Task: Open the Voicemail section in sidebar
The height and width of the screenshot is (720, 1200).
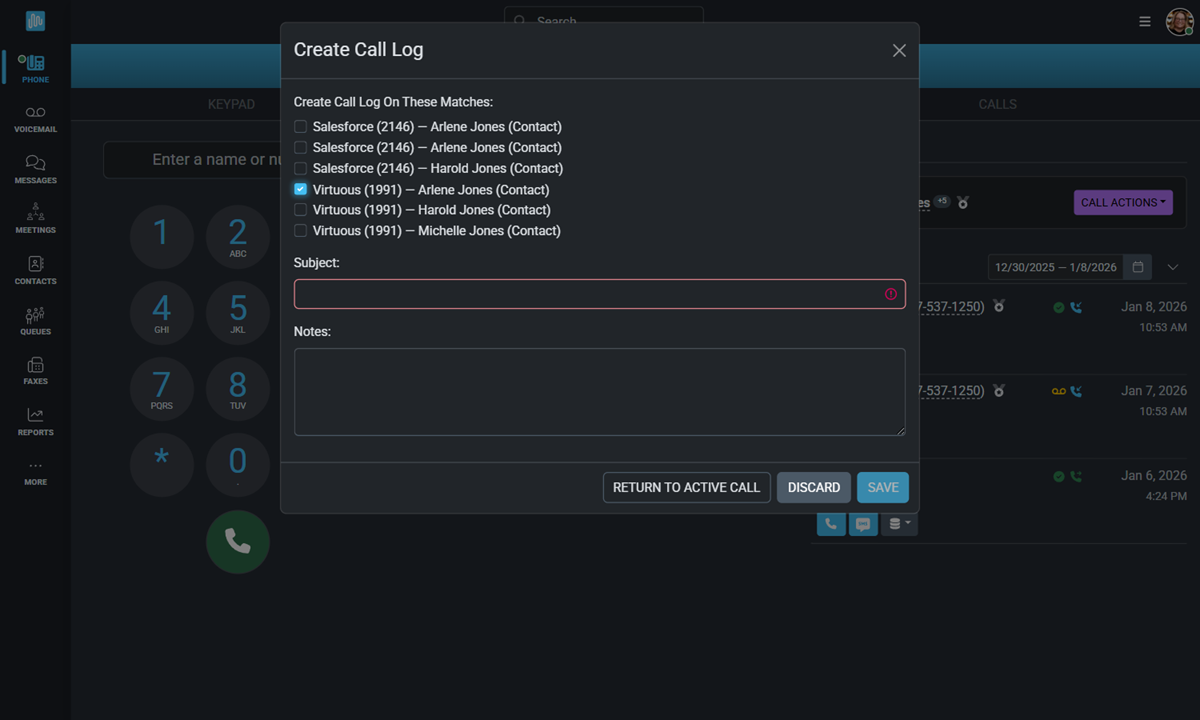Action: click(x=35, y=119)
